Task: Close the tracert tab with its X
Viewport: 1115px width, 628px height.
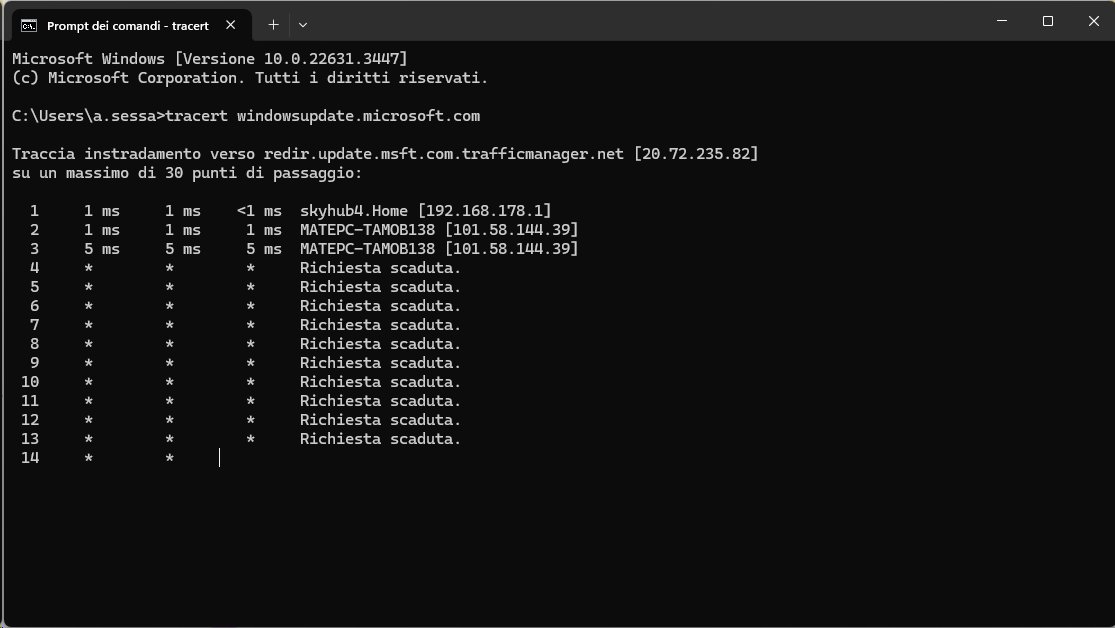Action: [230, 25]
